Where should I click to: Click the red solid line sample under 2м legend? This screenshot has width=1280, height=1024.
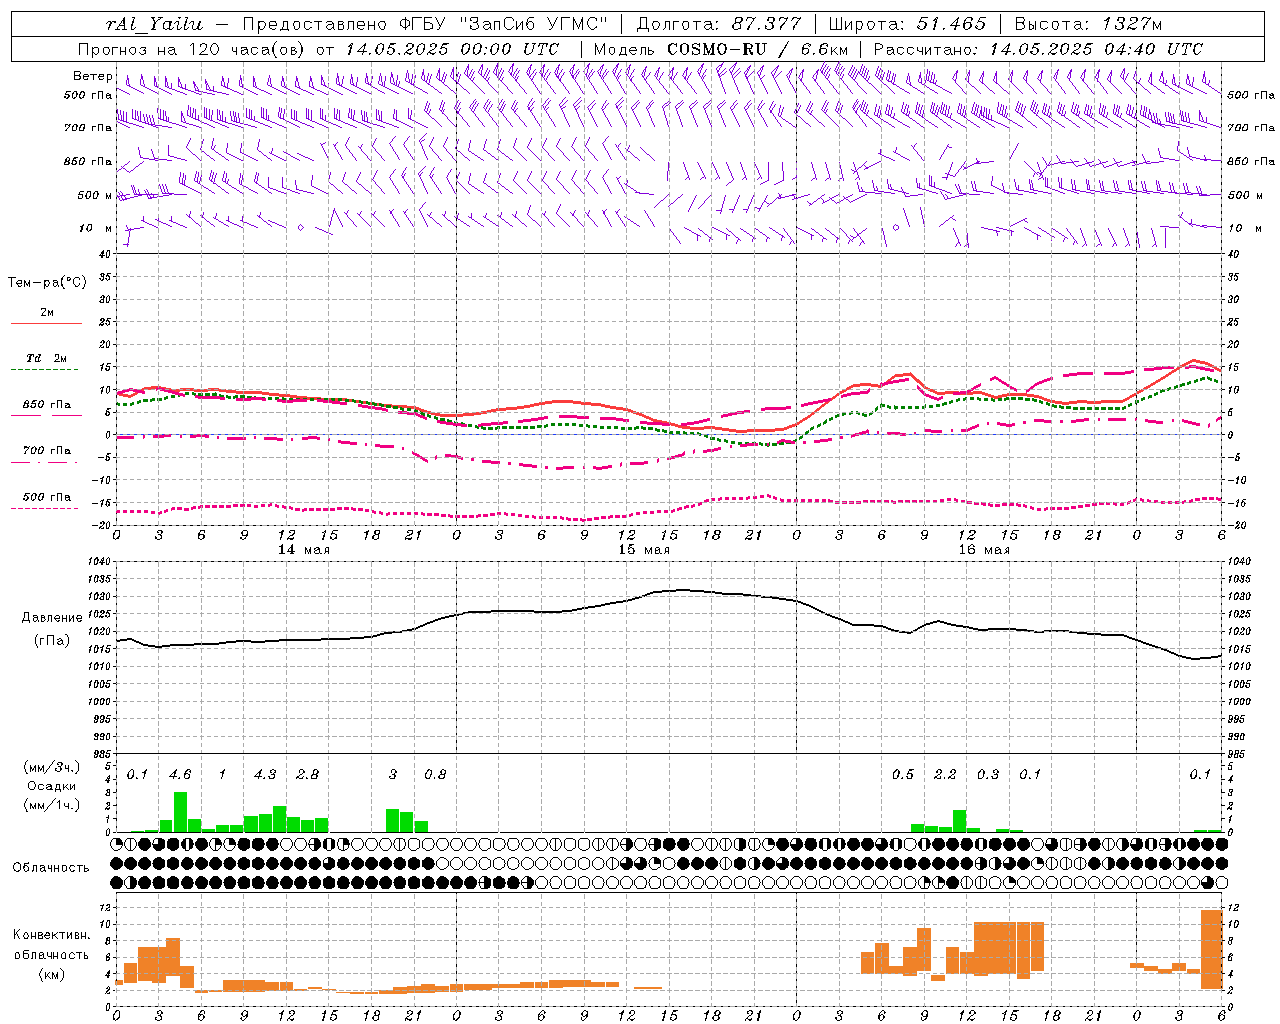coord(46,324)
